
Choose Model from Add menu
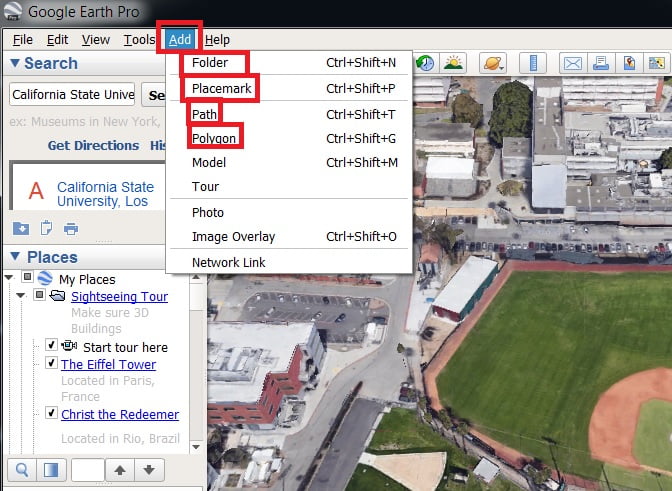coord(289,162)
